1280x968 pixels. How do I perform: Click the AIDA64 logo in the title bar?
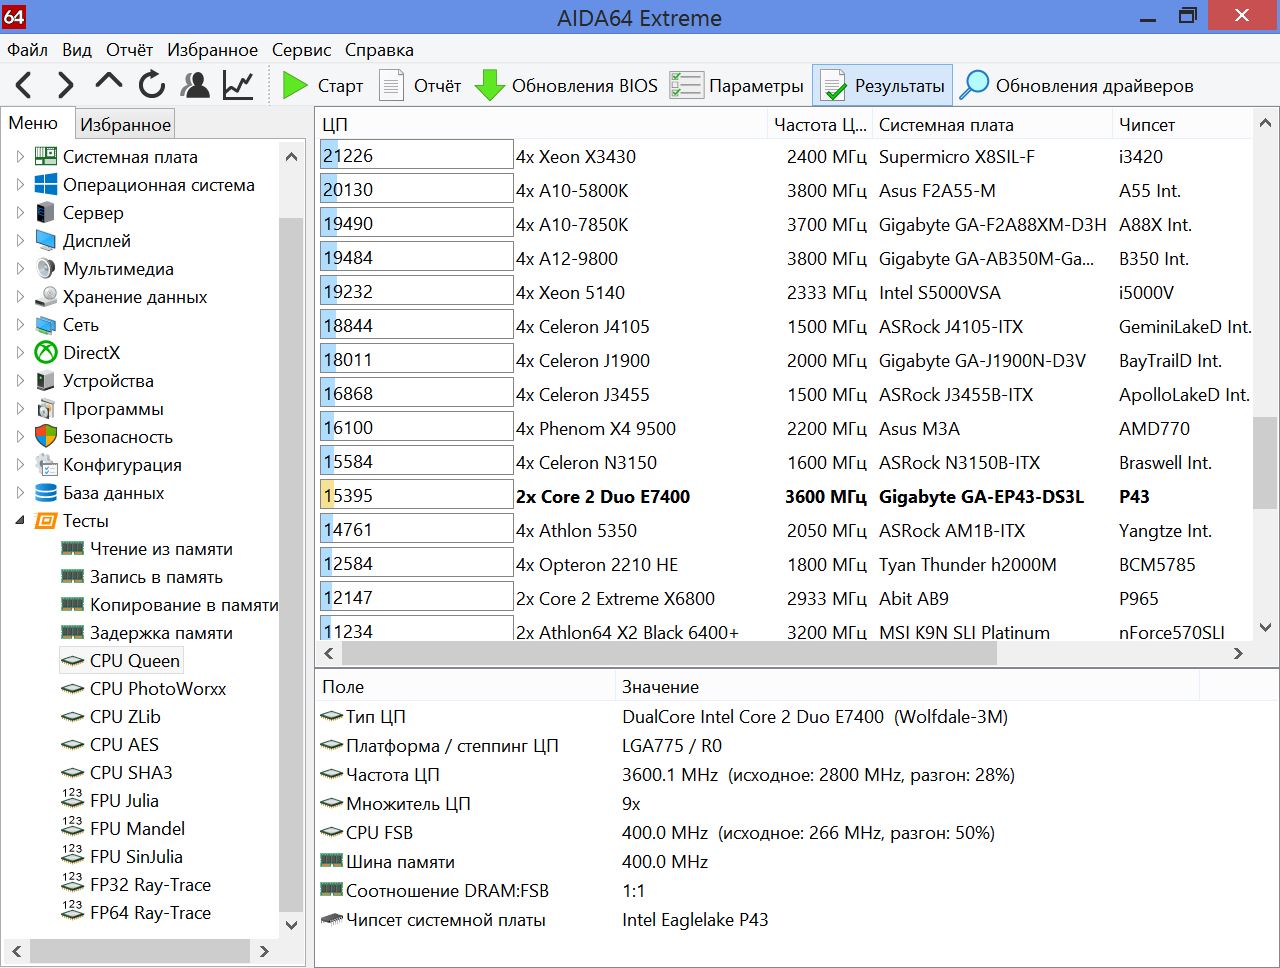coord(14,16)
